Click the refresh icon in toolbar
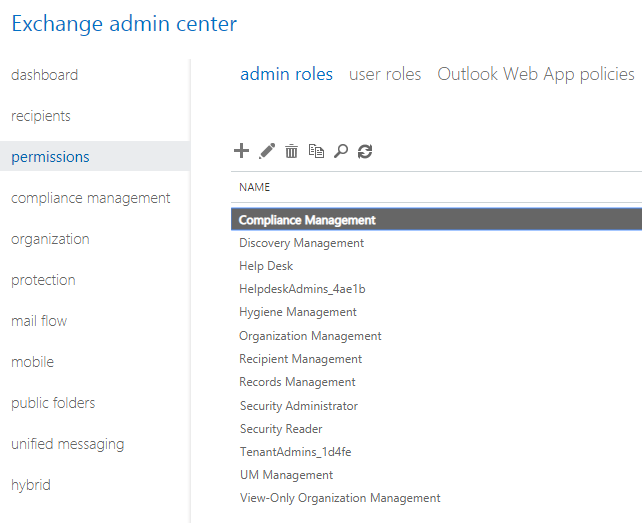This screenshot has width=642, height=523. click(365, 151)
